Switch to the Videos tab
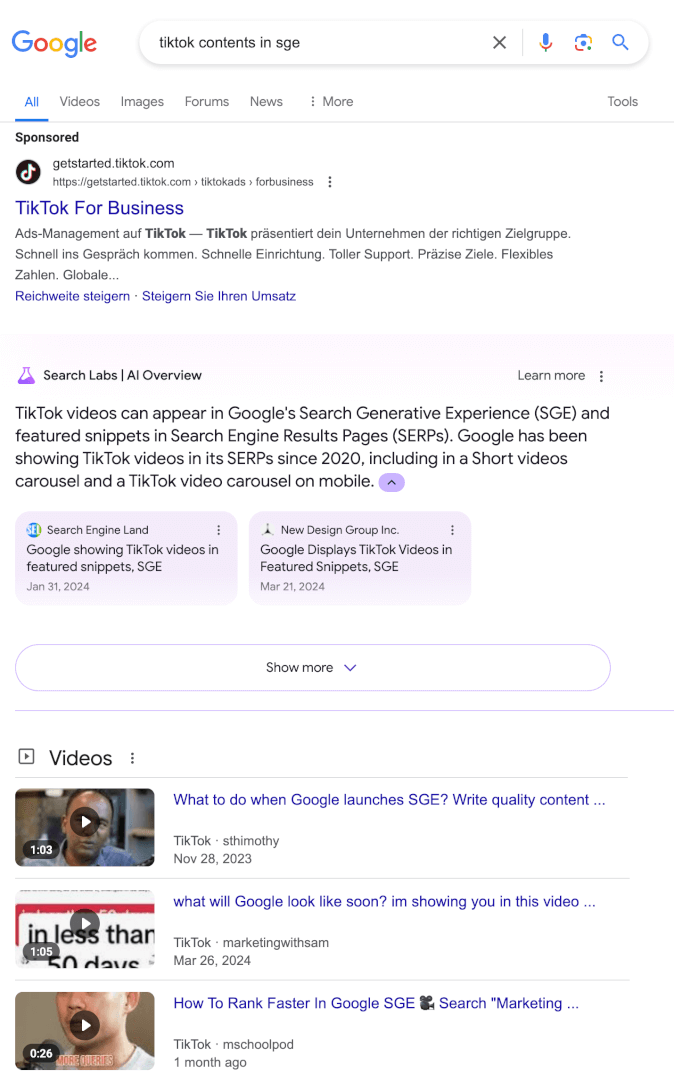This screenshot has width=674, height=1080. pyautogui.click(x=80, y=101)
